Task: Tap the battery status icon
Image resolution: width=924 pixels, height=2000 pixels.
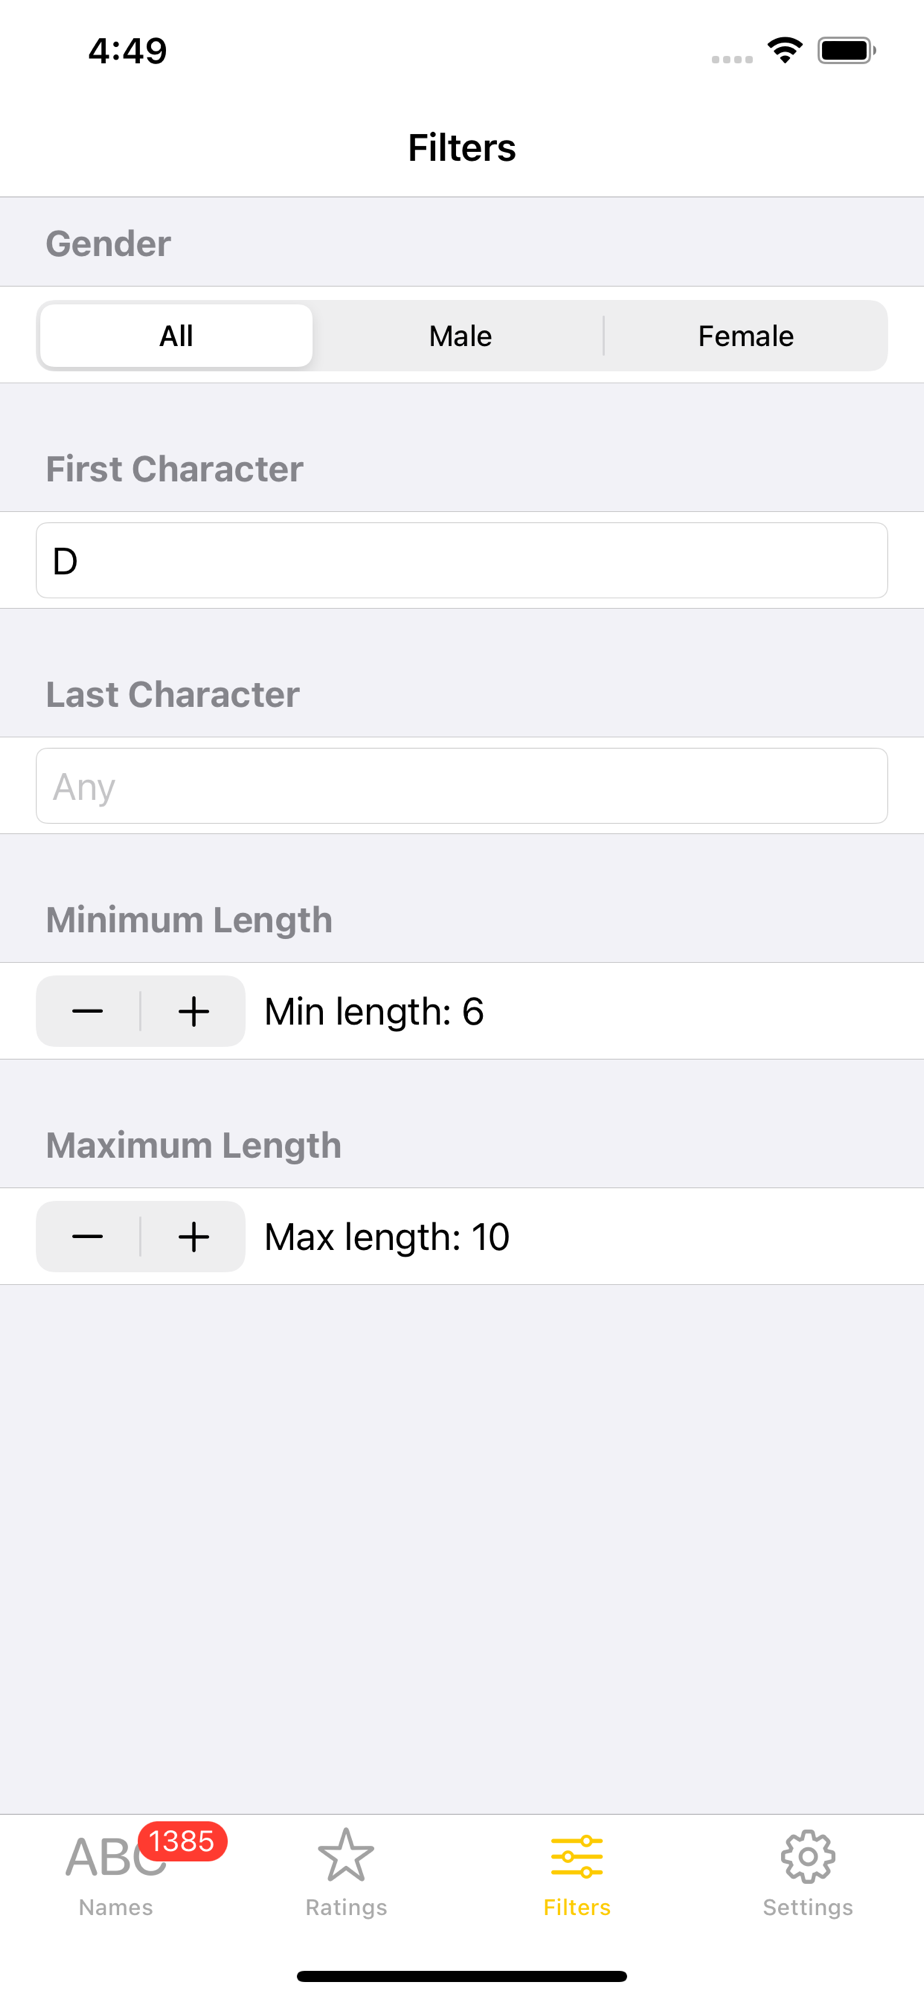Action: pos(847,50)
